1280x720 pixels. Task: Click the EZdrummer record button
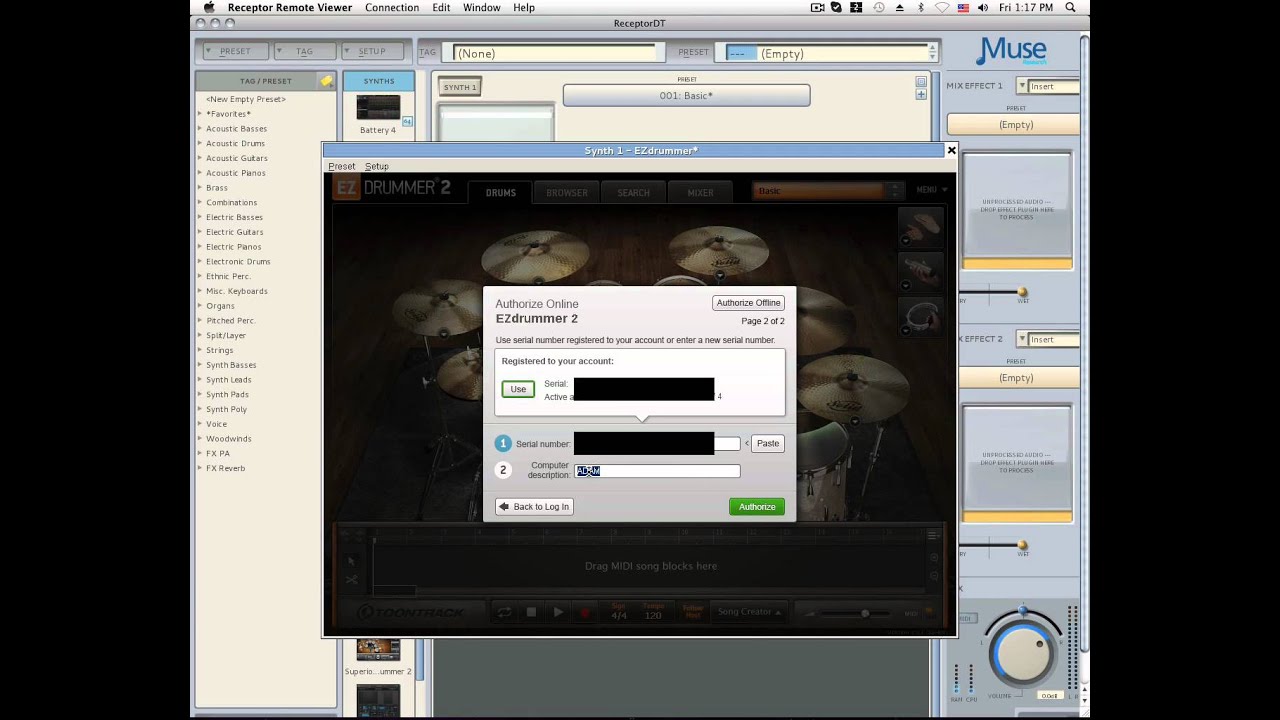coord(585,612)
